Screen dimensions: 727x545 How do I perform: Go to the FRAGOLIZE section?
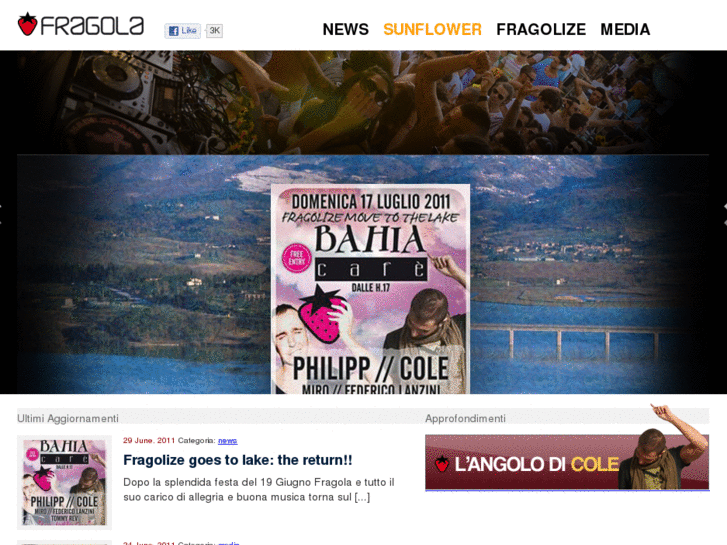541,29
